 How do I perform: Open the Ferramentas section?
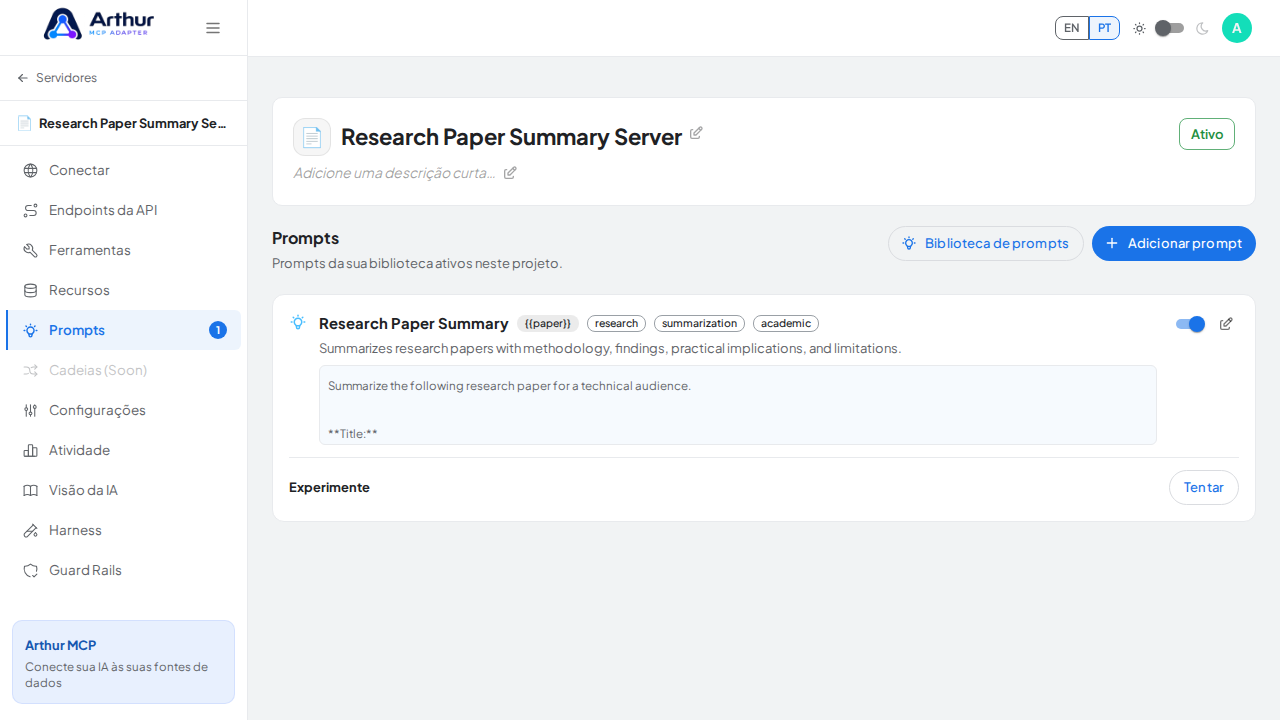[124, 250]
